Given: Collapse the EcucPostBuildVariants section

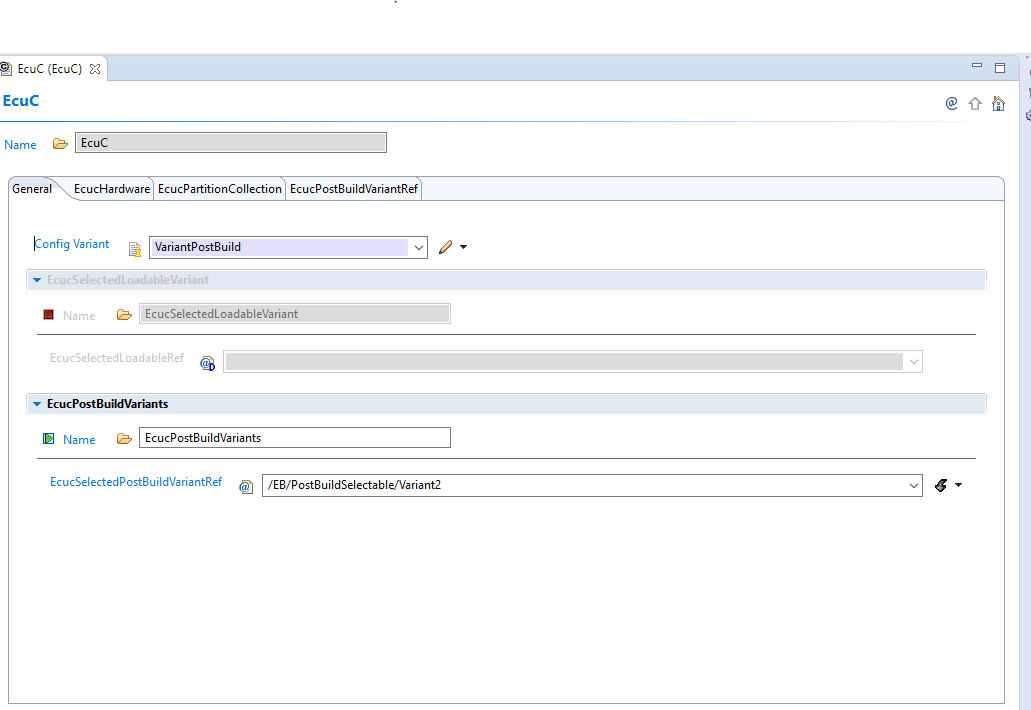Looking at the screenshot, I should [x=36, y=403].
